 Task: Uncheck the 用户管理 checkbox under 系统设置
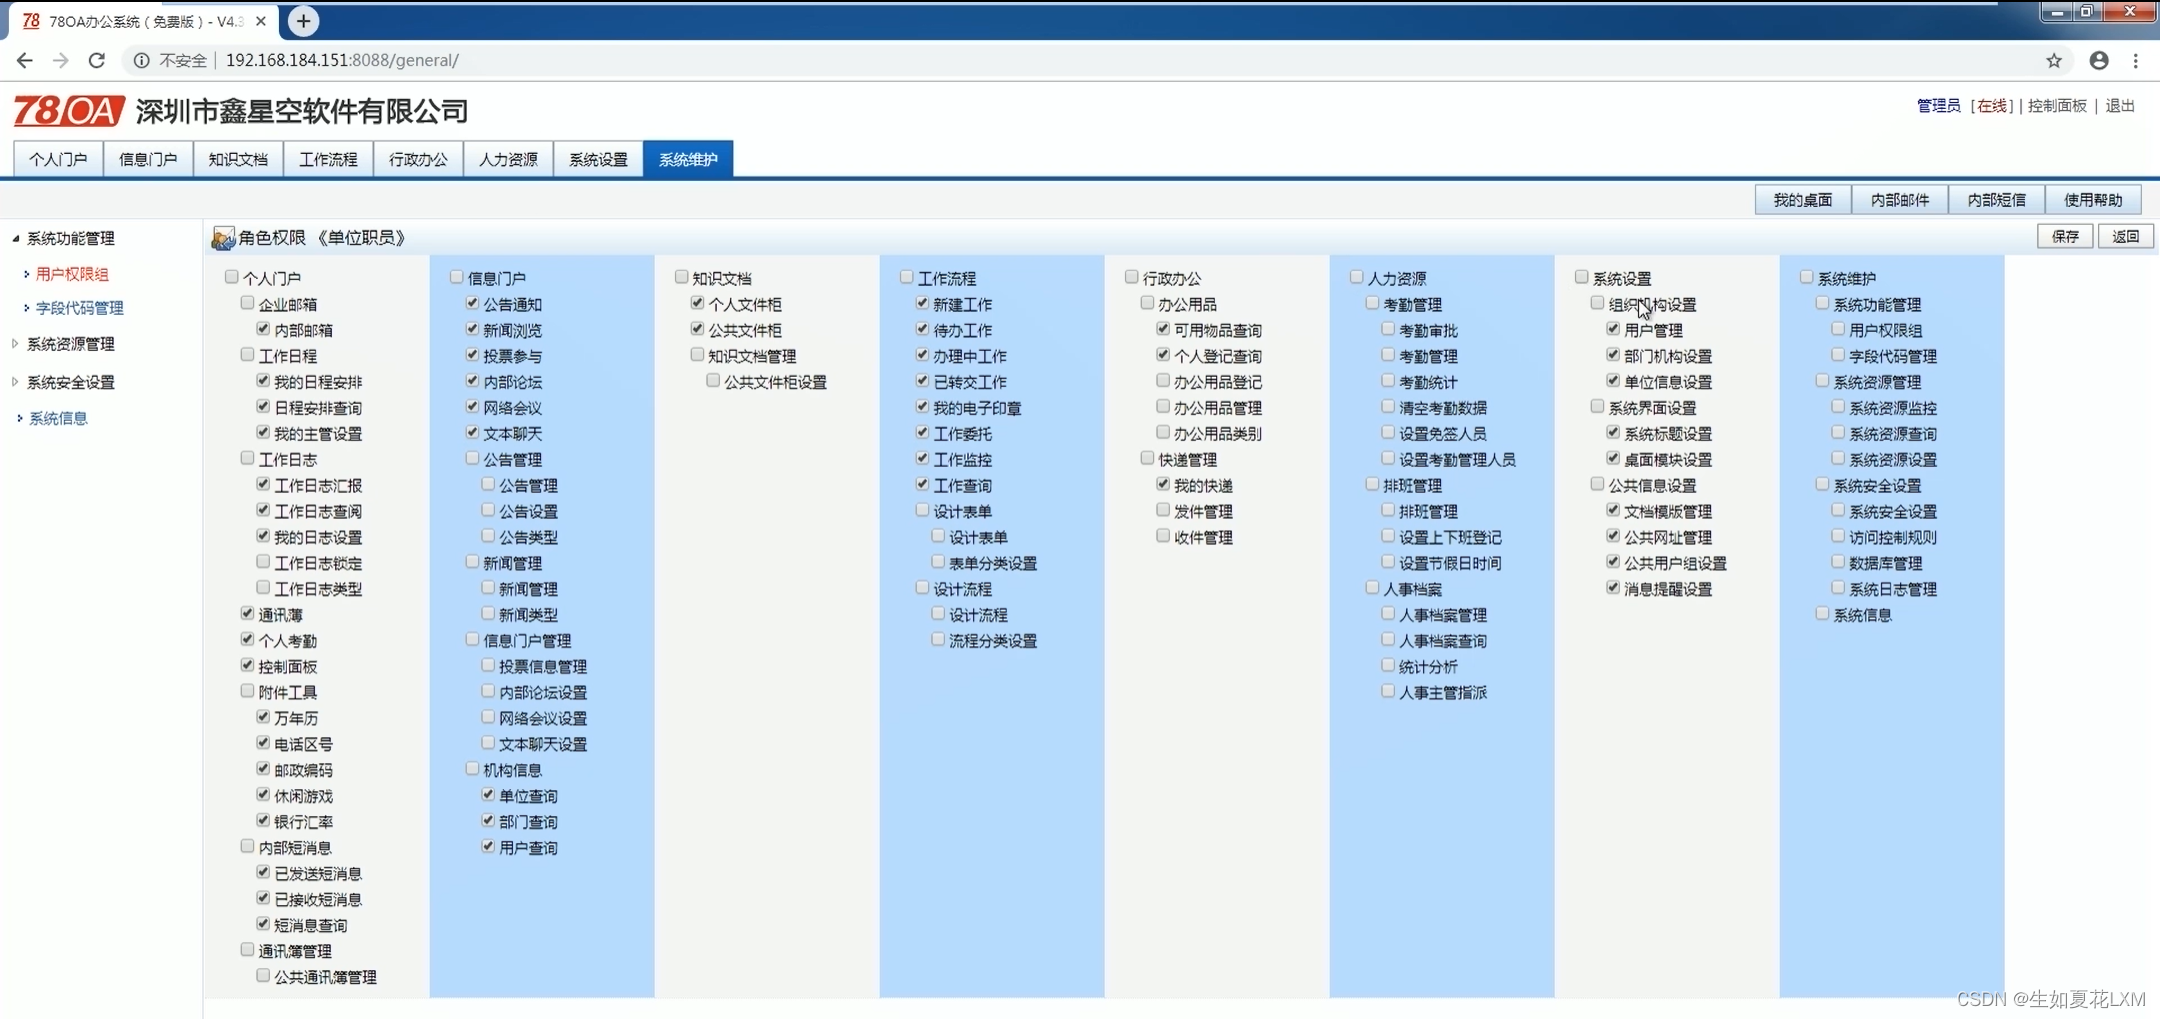coord(1613,329)
